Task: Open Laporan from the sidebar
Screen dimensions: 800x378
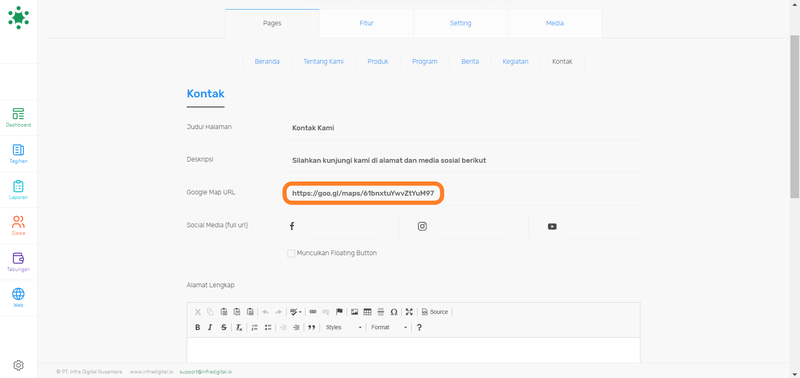Action: (x=18, y=190)
